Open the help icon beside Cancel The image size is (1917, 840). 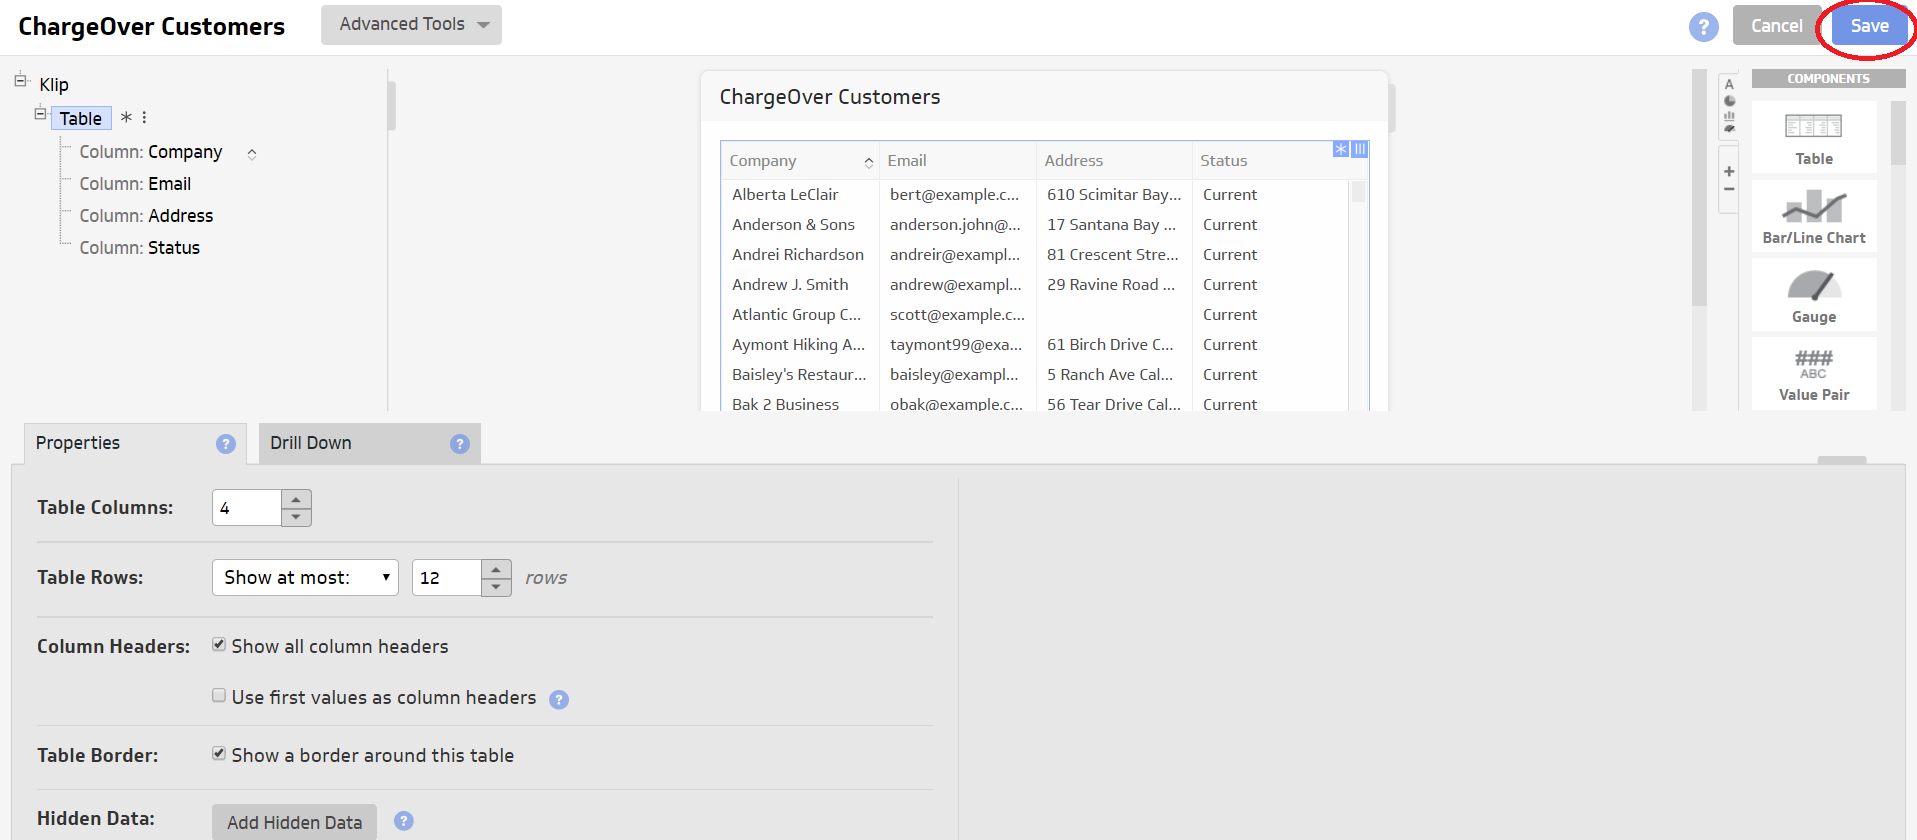[1703, 26]
